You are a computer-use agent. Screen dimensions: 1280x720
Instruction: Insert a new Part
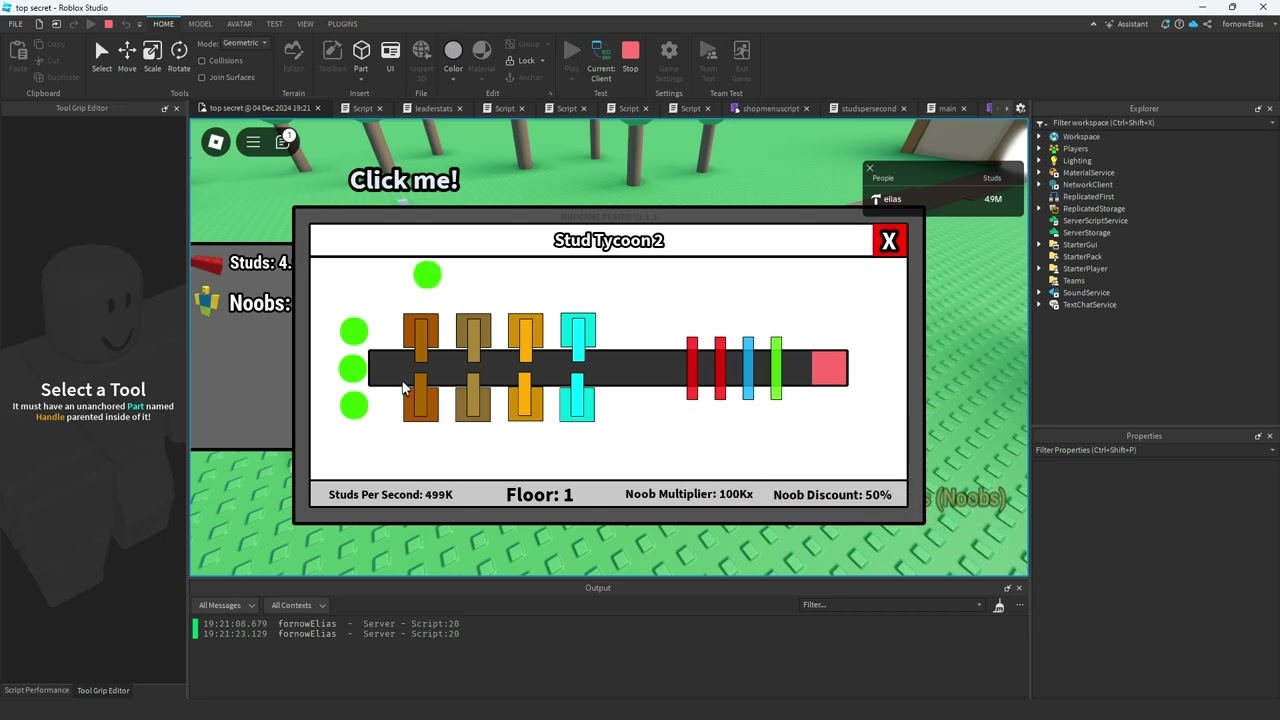click(361, 56)
